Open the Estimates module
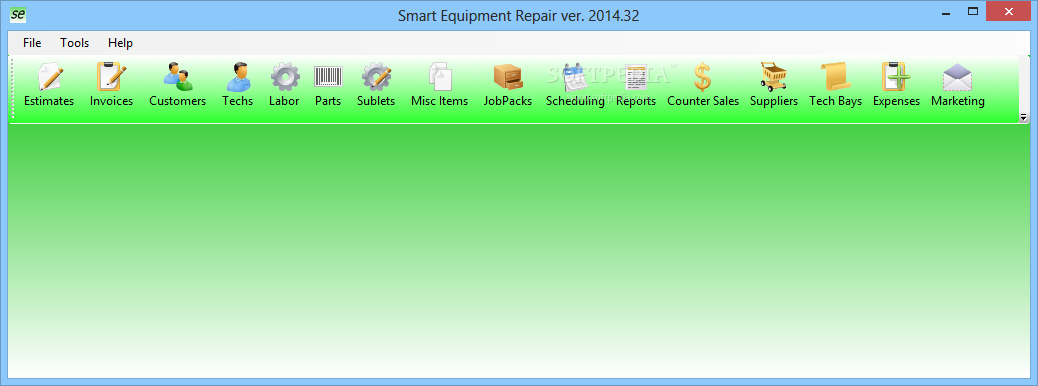The image size is (1038, 386). pyautogui.click(x=49, y=85)
